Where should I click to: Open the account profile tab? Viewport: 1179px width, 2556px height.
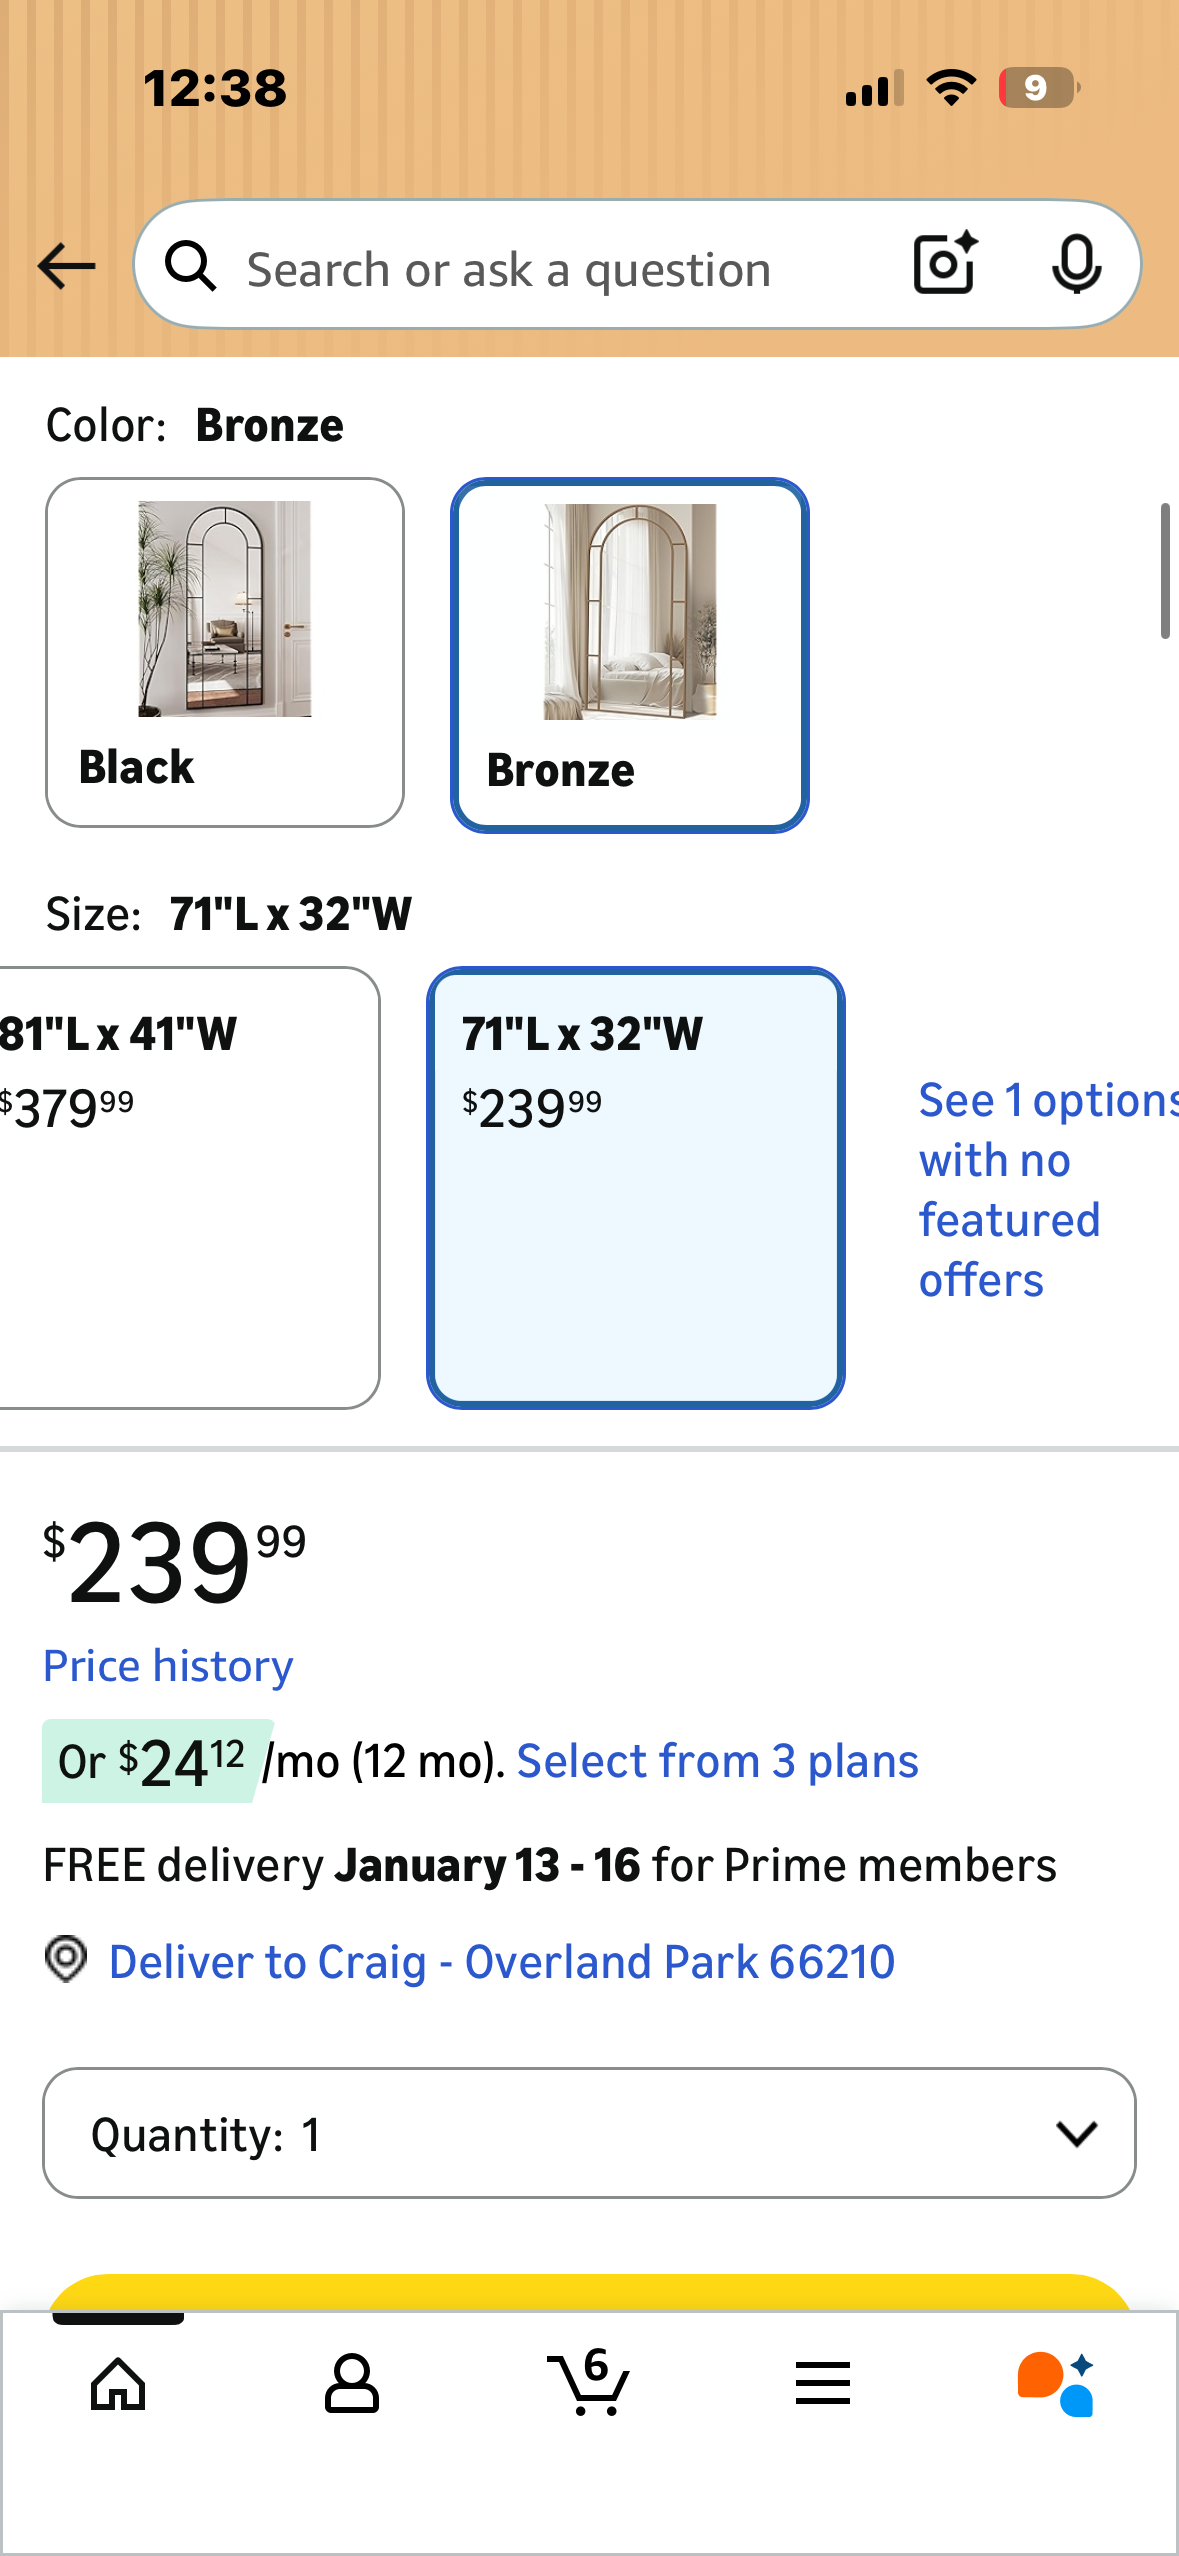[352, 2384]
